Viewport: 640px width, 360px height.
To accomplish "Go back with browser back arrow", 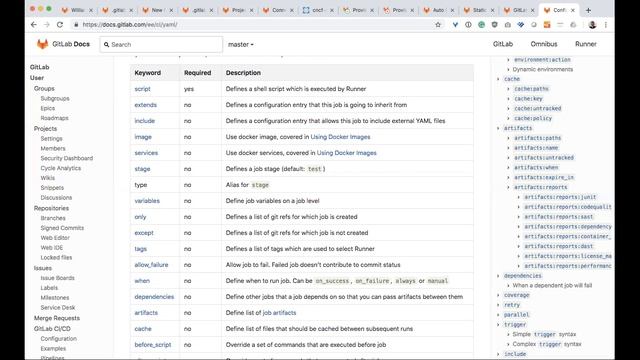I will pyautogui.click(x=33, y=24).
